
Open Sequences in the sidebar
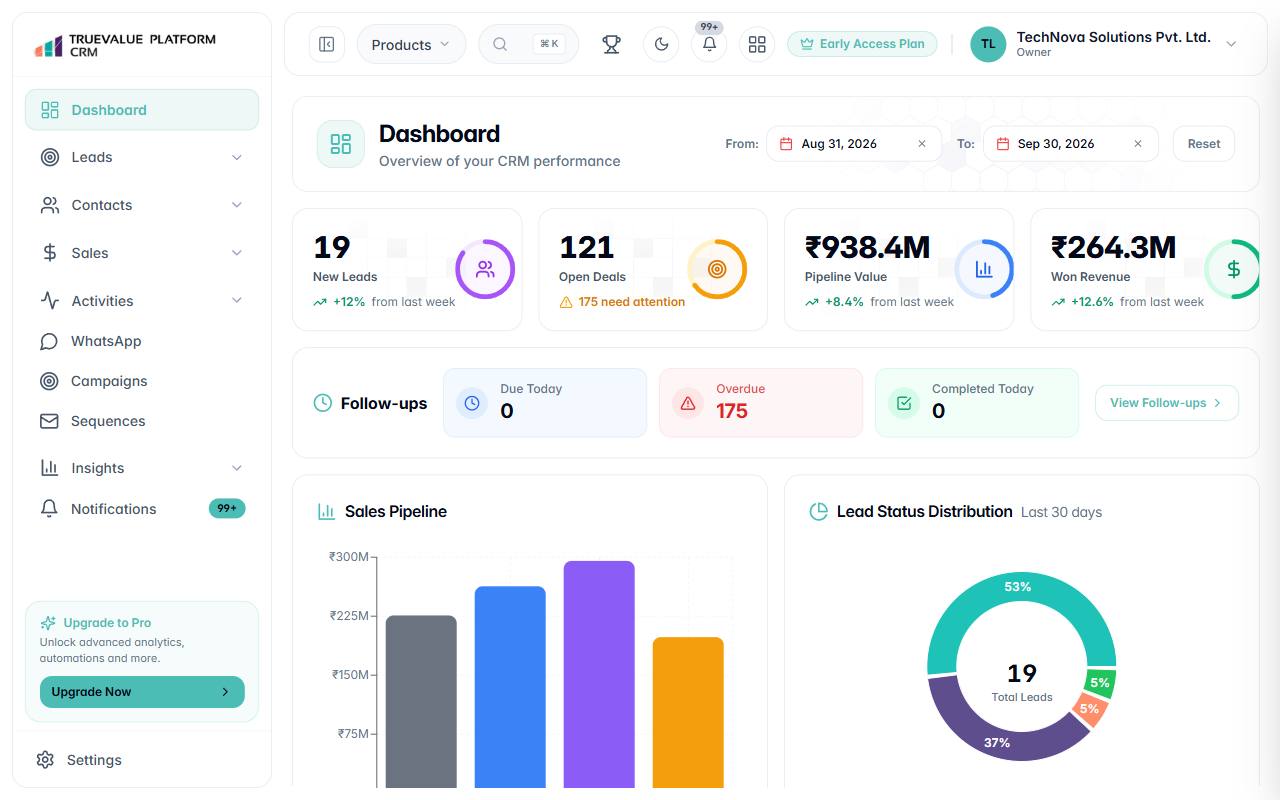142,421
